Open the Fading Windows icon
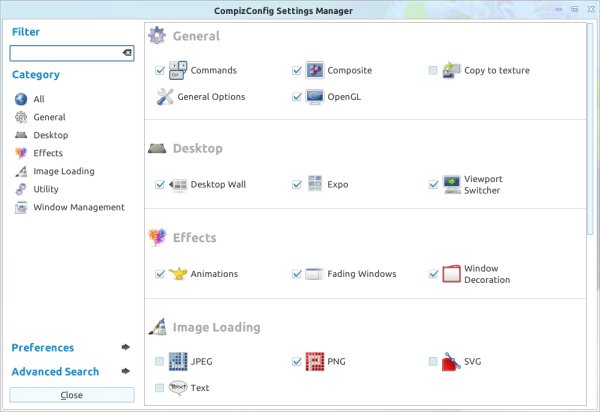This screenshot has width=600, height=412. pos(315,274)
